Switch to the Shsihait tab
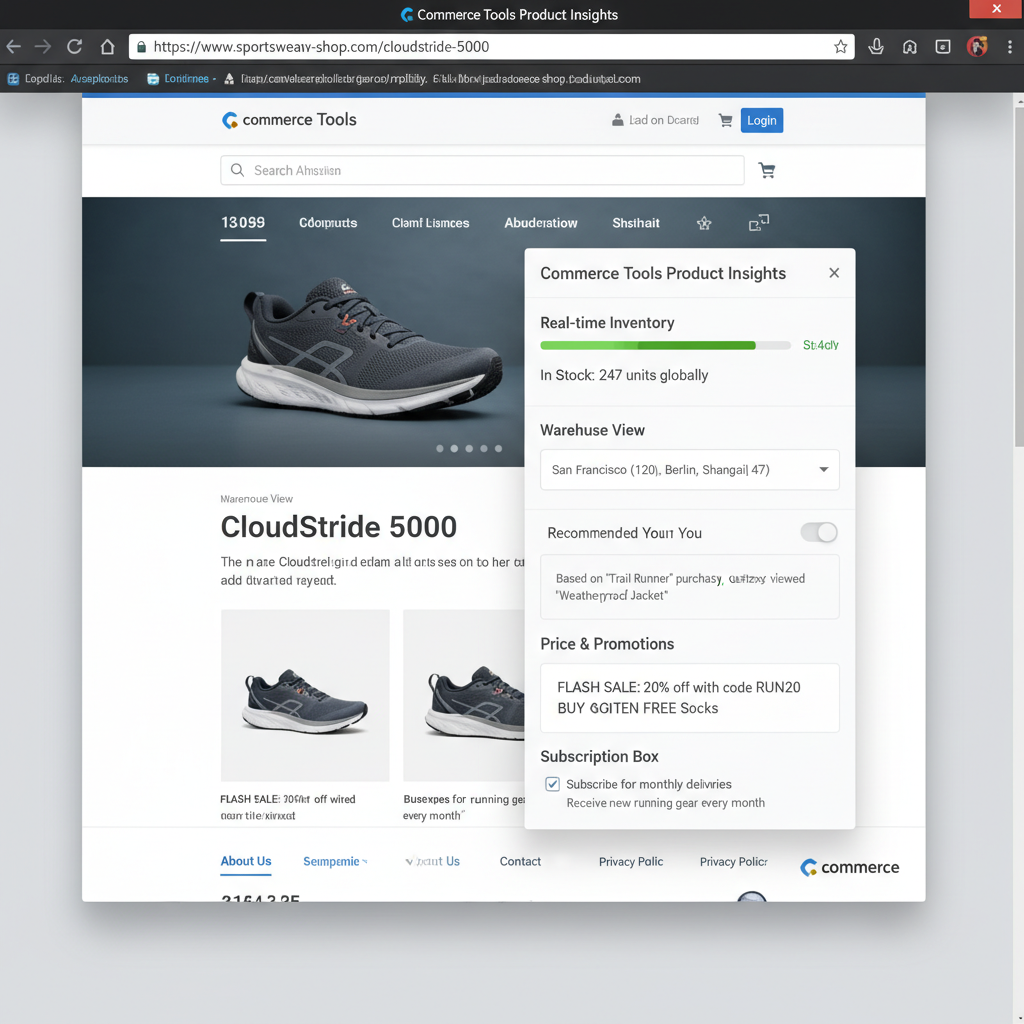 (x=635, y=223)
